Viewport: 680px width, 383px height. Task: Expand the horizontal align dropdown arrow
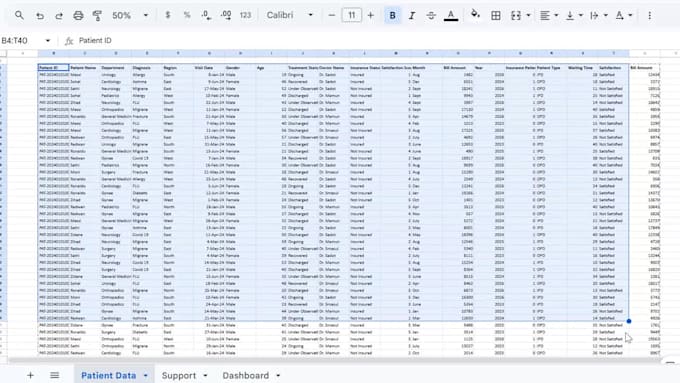(556, 16)
